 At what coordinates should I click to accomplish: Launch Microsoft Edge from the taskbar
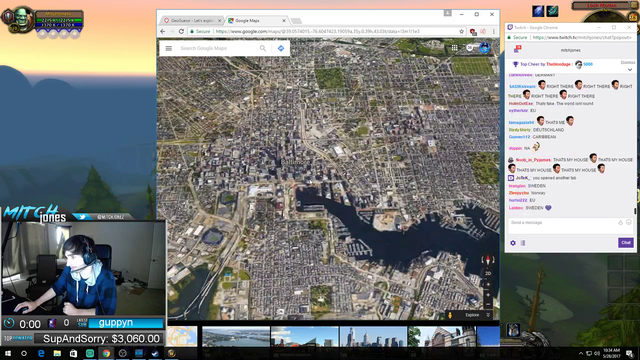(x=41, y=353)
